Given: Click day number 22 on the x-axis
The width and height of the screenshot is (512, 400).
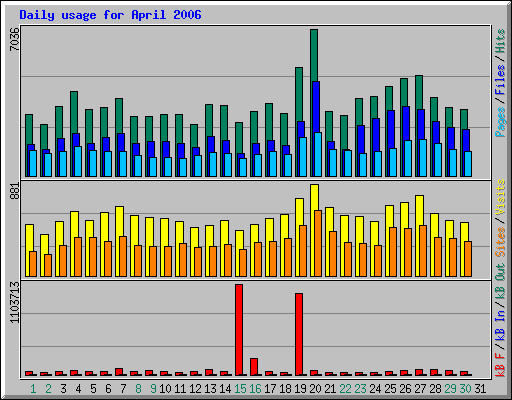Looking at the screenshot, I should click(345, 389).
